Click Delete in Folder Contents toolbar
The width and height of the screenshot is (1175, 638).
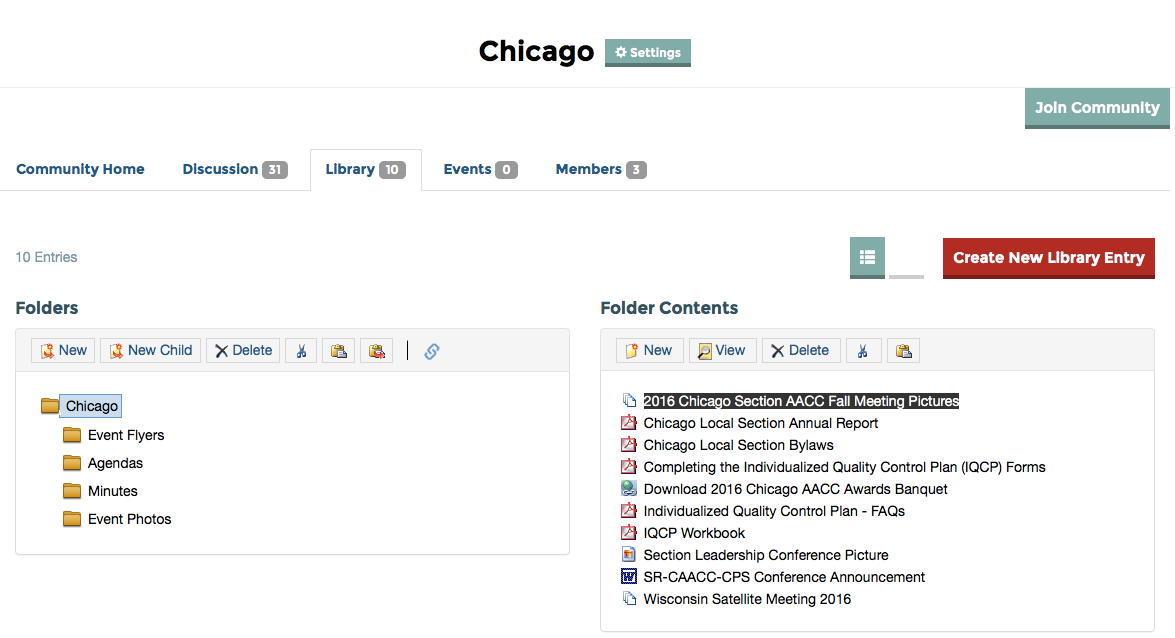click(x=801, y=351)
